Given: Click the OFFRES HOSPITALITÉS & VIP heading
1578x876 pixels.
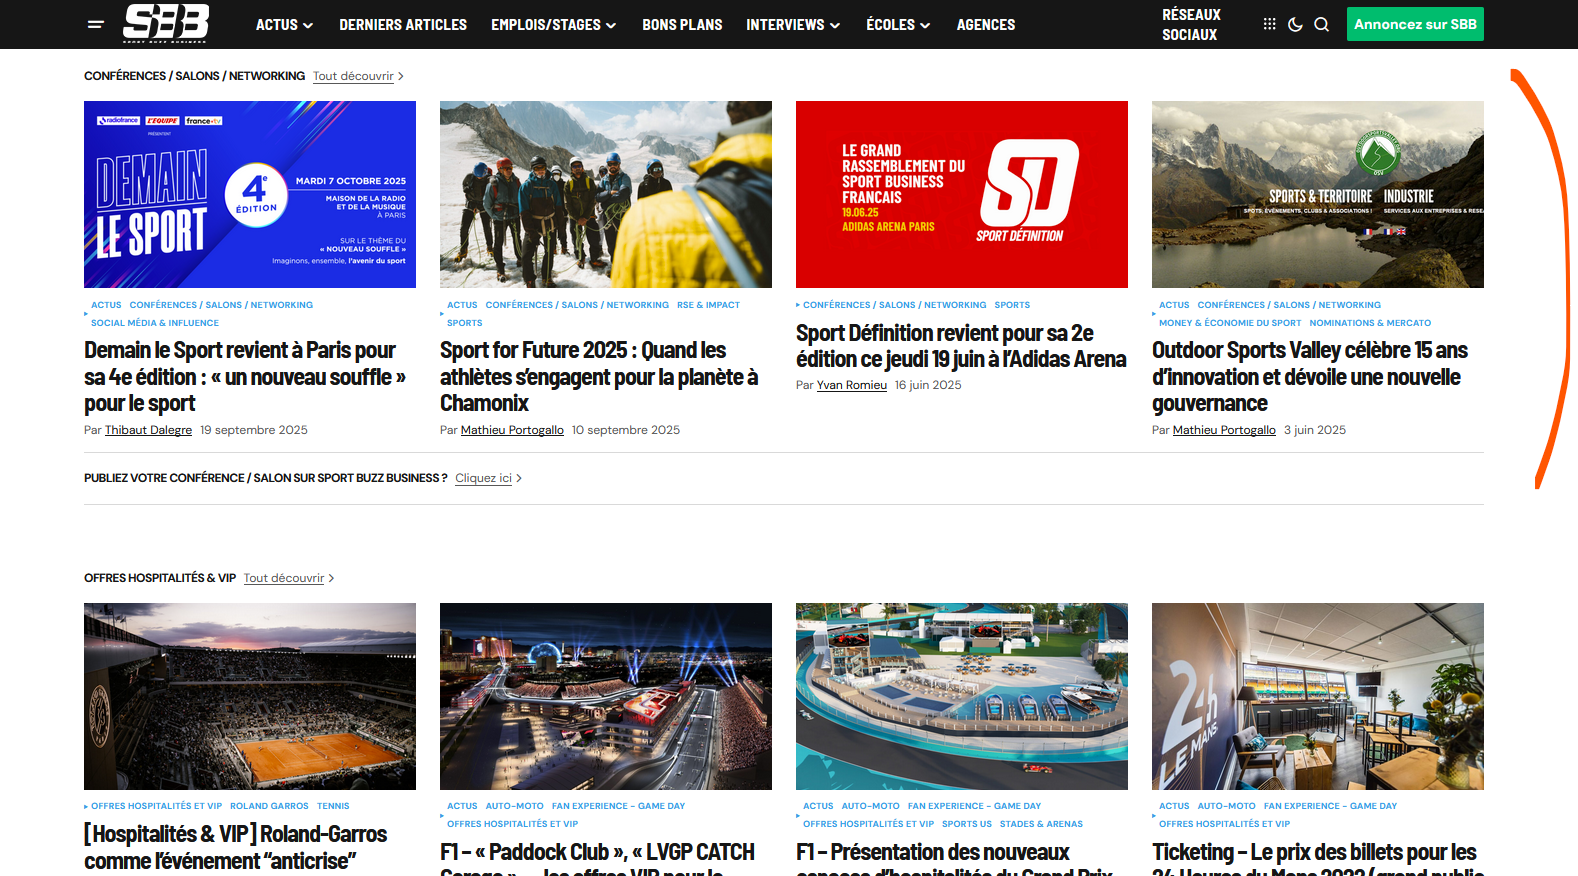Looking at the screenshot, I should point(160,578).
